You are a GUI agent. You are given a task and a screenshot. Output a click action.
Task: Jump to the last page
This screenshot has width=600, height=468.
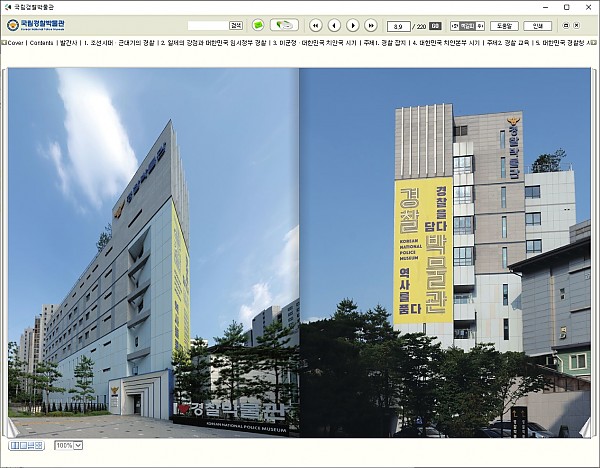pos(371,26)
